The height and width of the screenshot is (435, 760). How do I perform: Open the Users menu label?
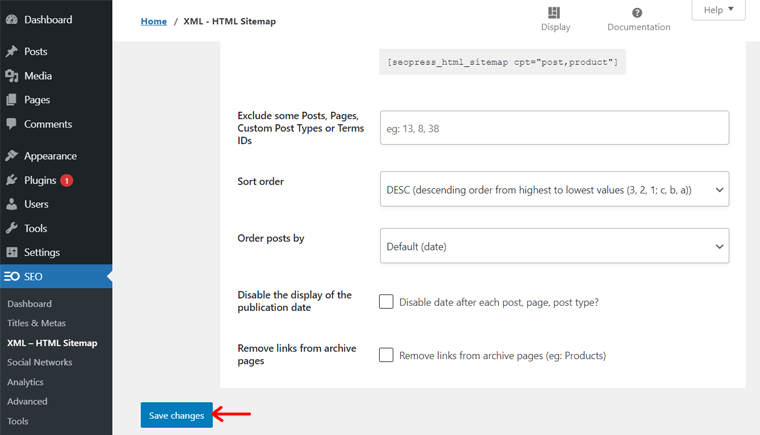(x=36, y=204)
